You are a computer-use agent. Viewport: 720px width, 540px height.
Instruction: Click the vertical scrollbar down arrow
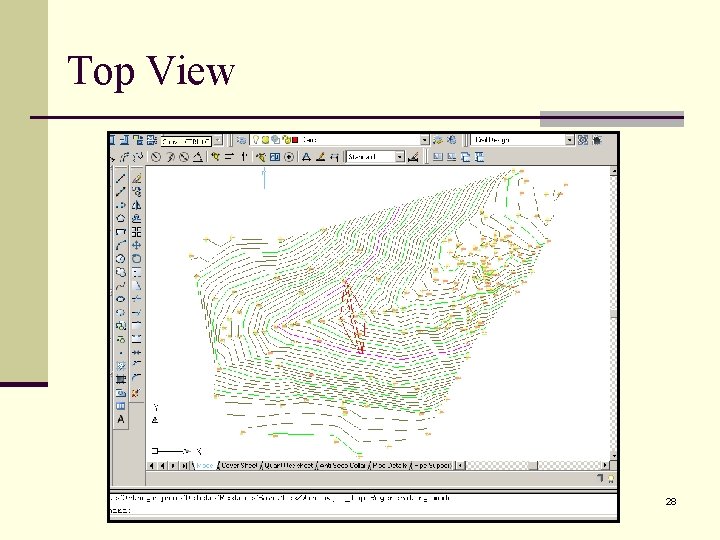click(613, 456)
